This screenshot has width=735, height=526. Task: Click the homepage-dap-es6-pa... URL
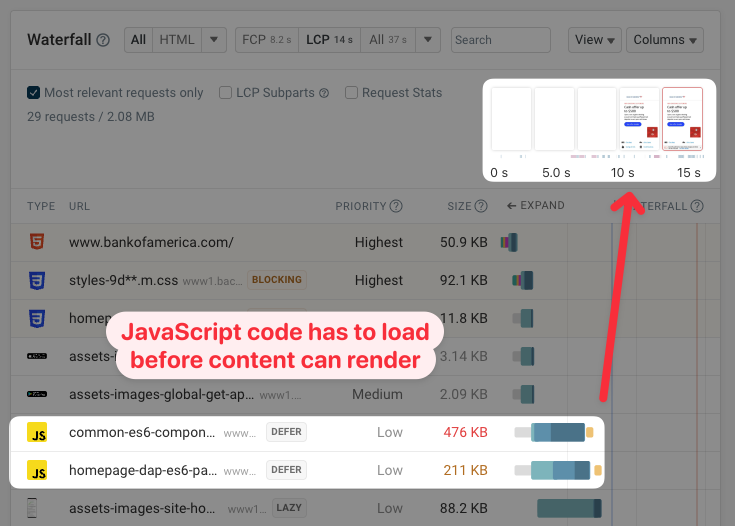pos(143,470)
